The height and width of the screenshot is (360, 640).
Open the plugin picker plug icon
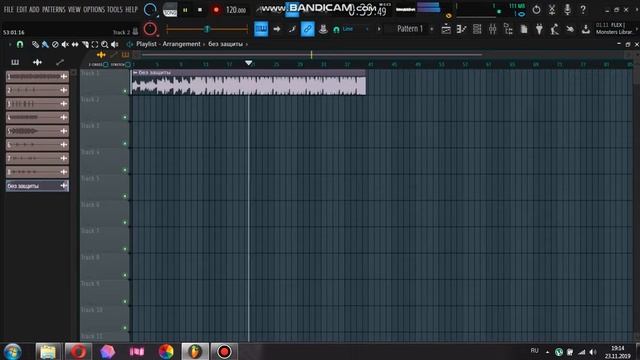pos(539,29)
